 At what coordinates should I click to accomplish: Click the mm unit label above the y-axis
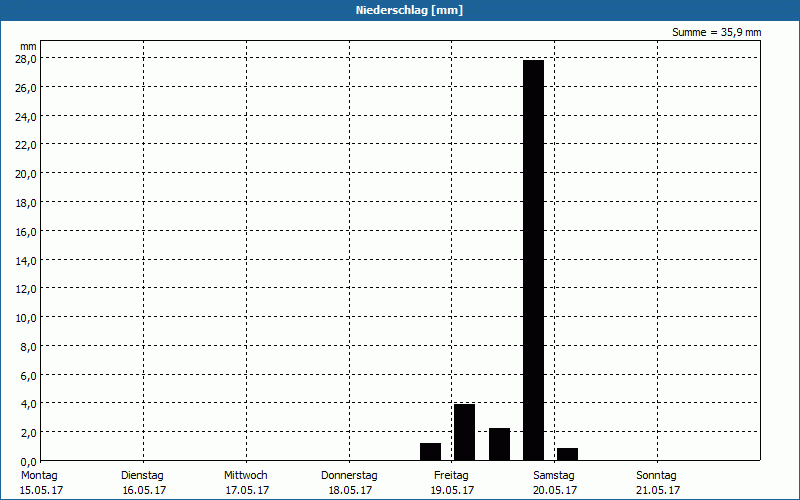point(29,46)
